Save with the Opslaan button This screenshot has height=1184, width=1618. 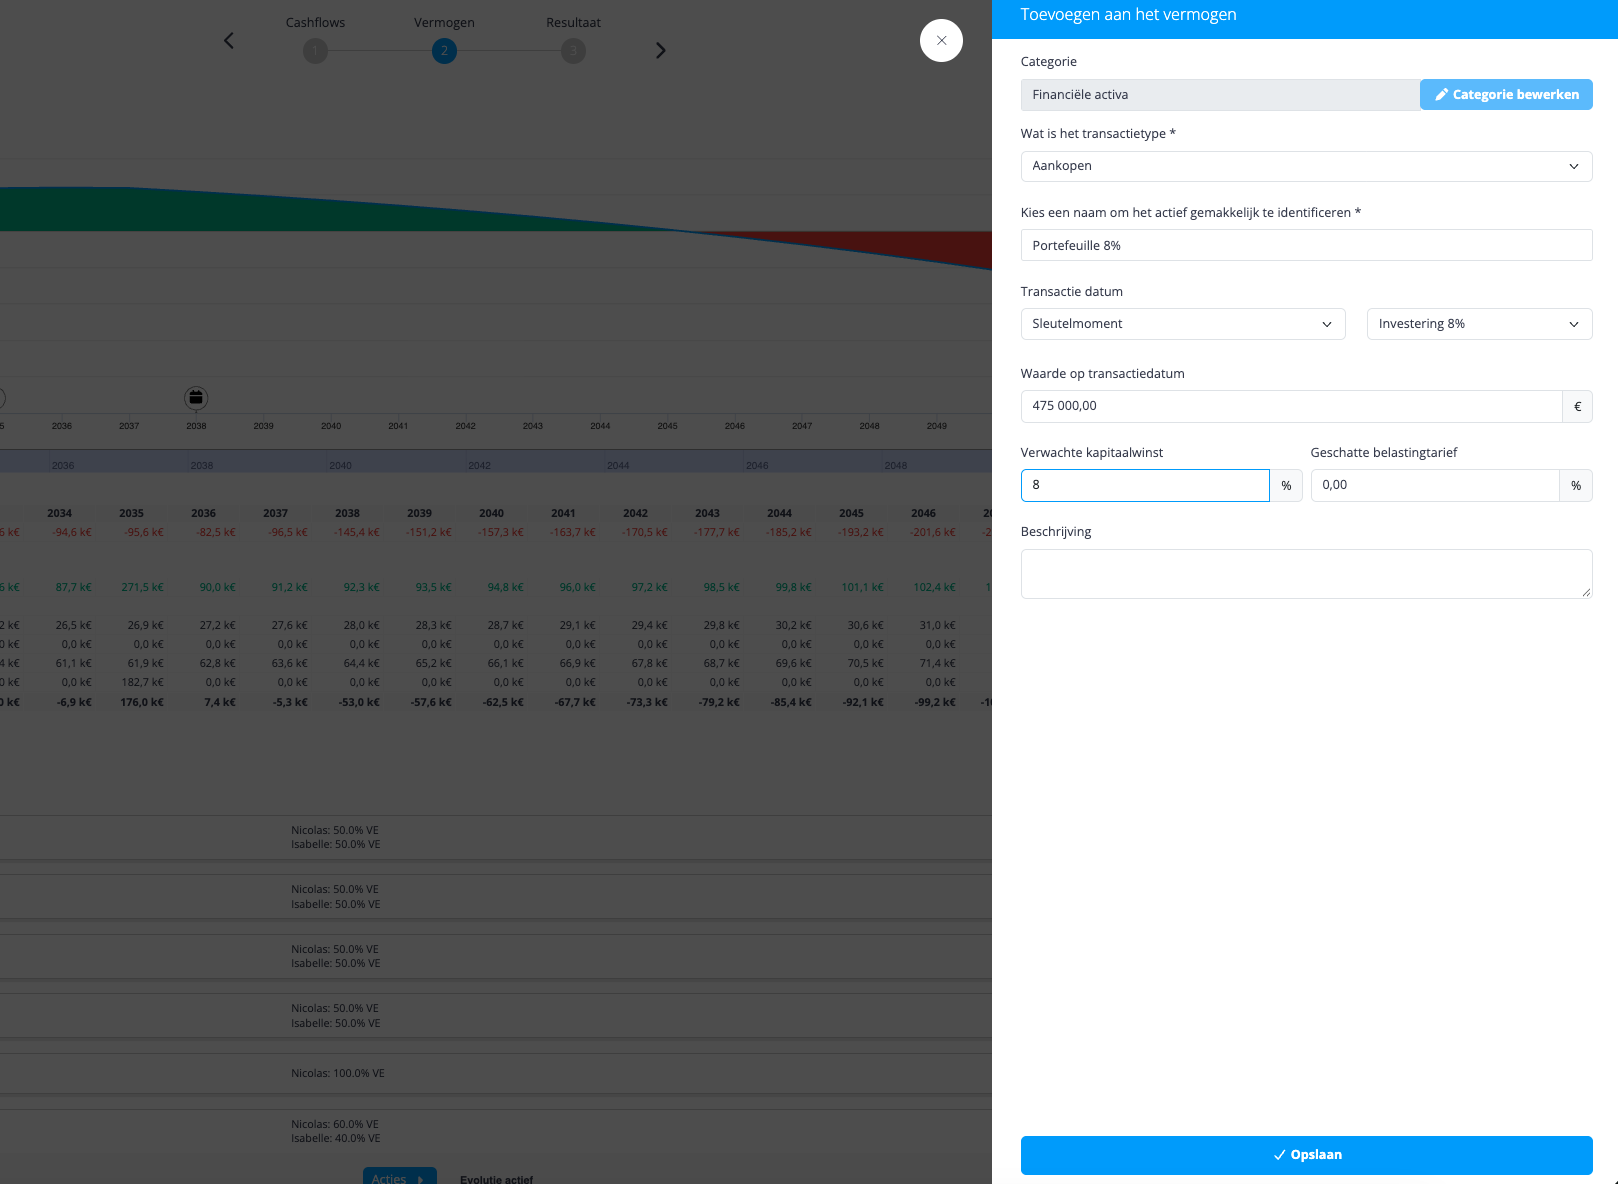[1306, 1155]
